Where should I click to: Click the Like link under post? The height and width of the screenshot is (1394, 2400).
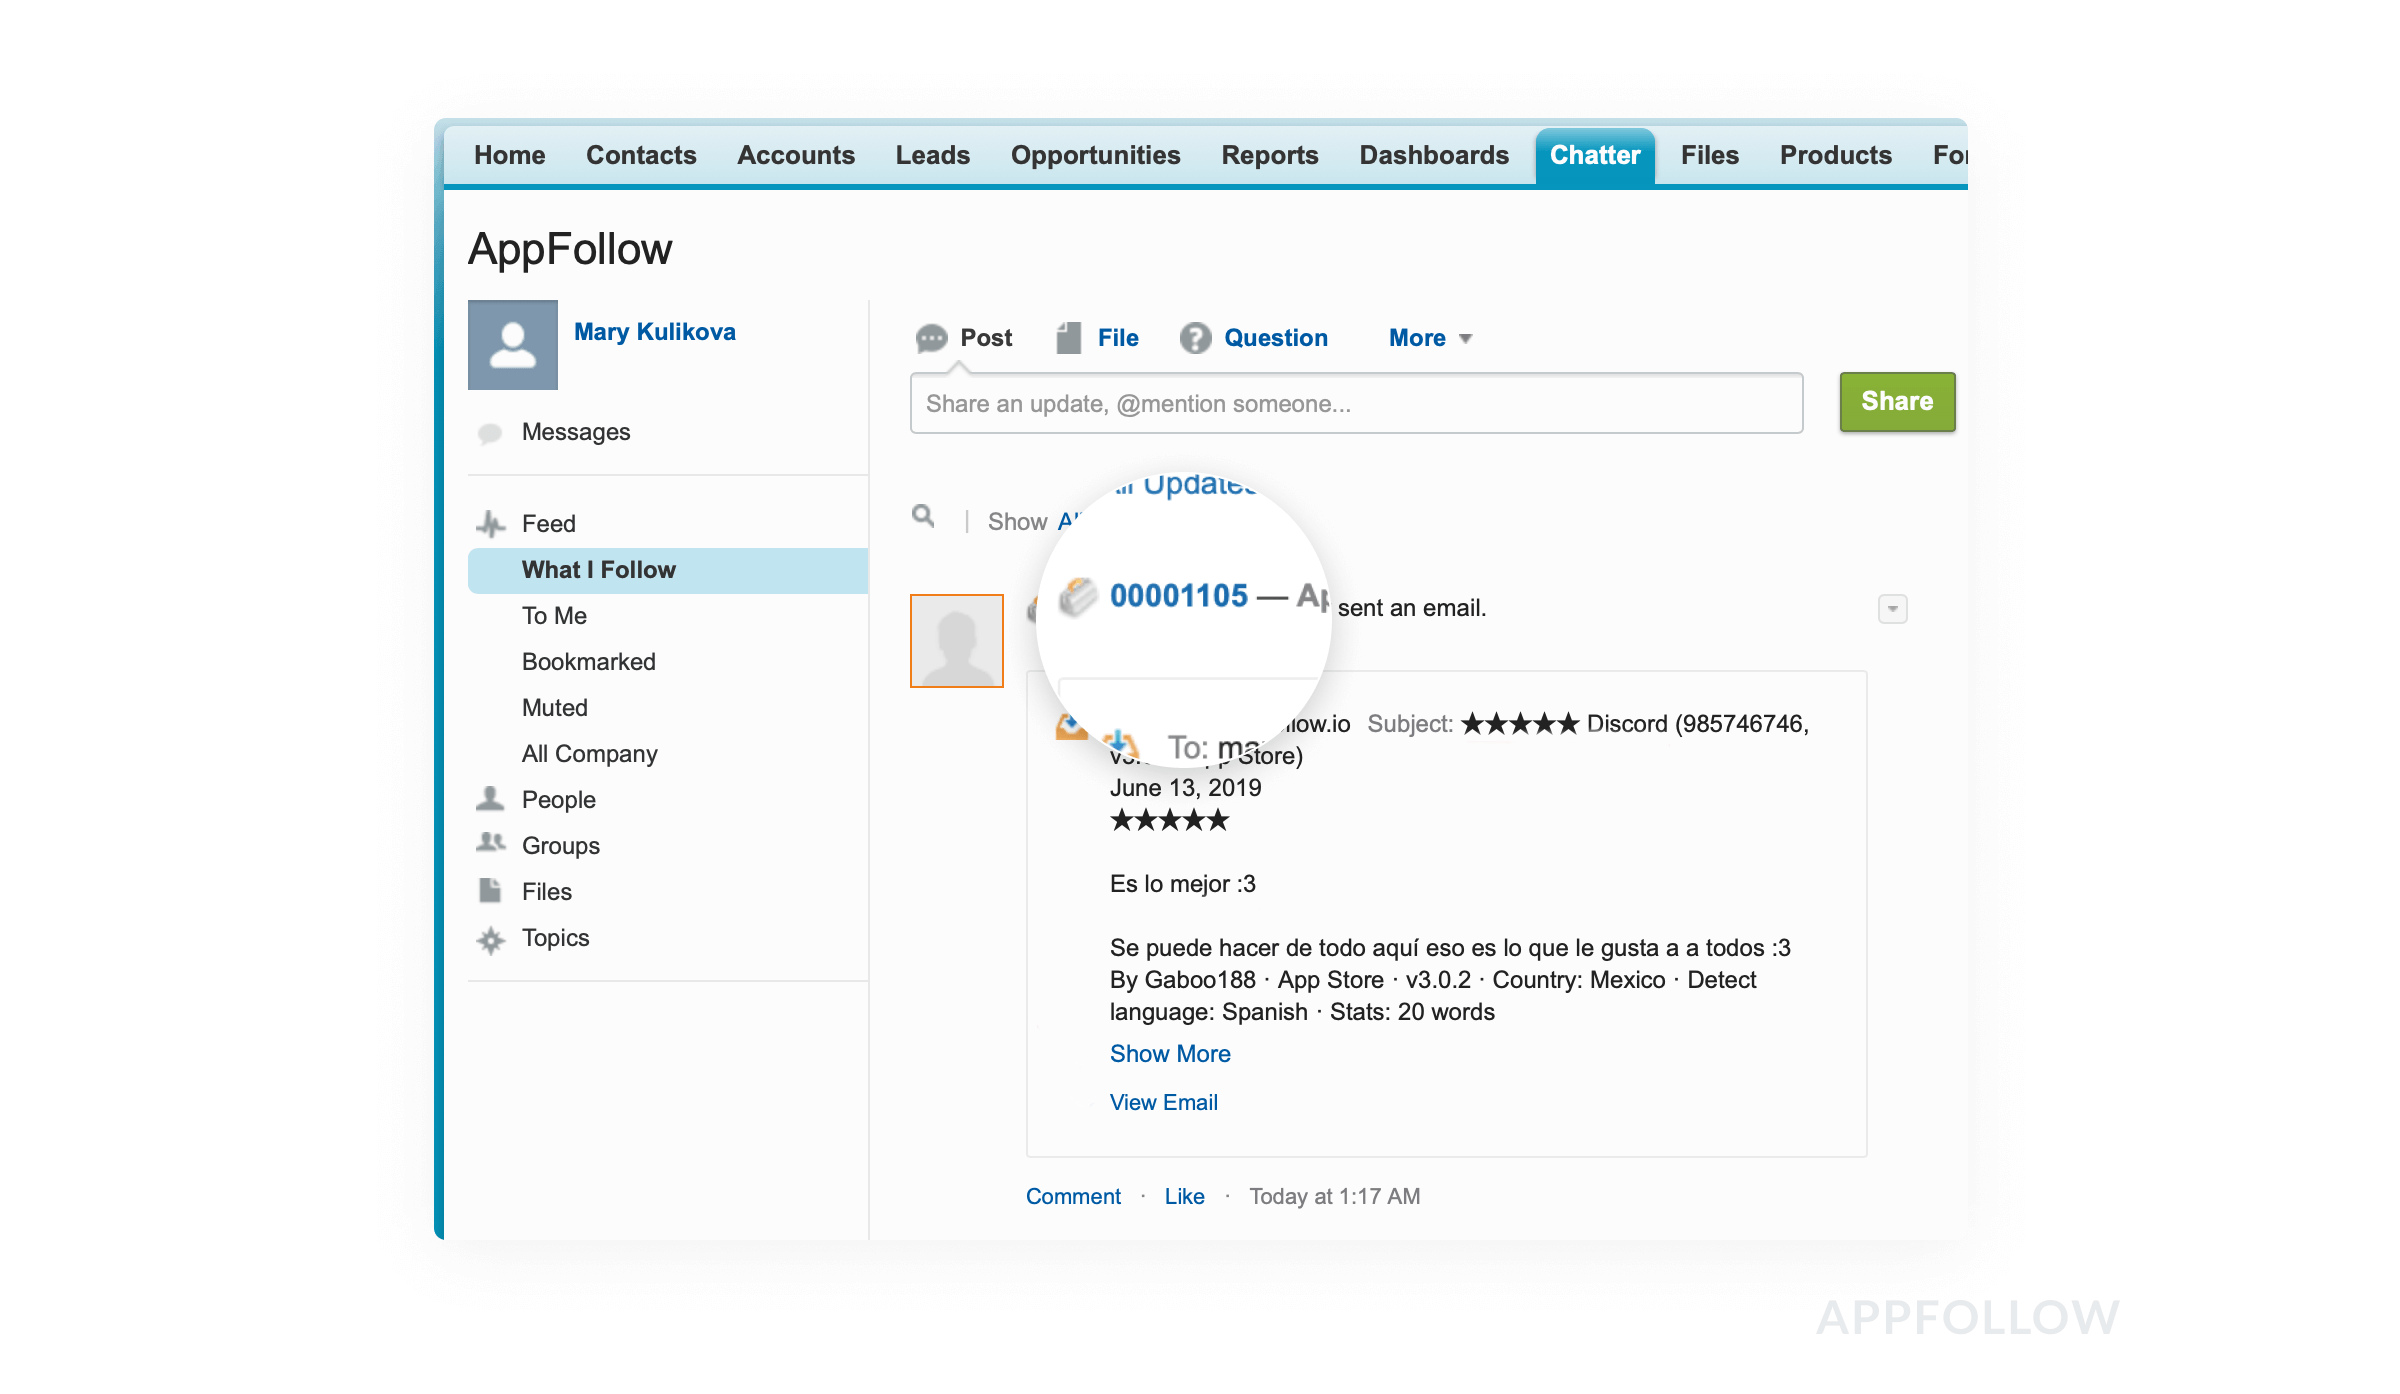pos(1184,1196)
